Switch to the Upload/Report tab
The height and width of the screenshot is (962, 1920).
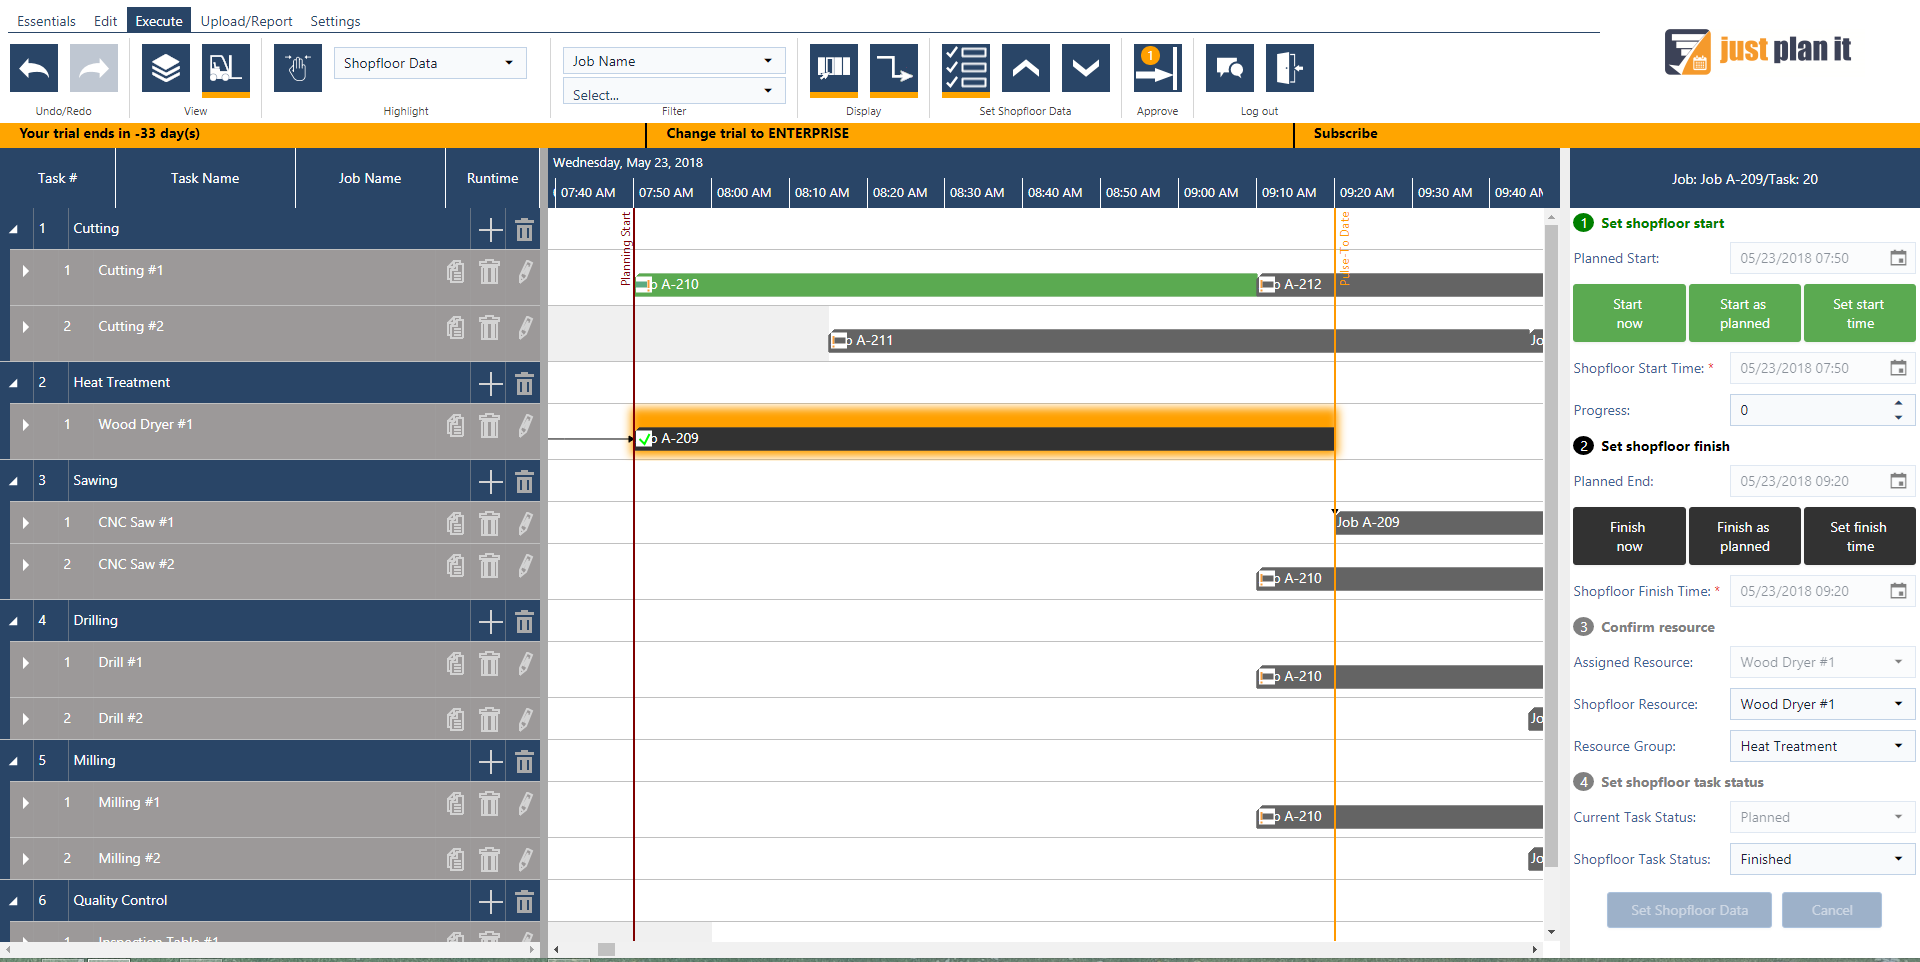[x=246, y=20]
